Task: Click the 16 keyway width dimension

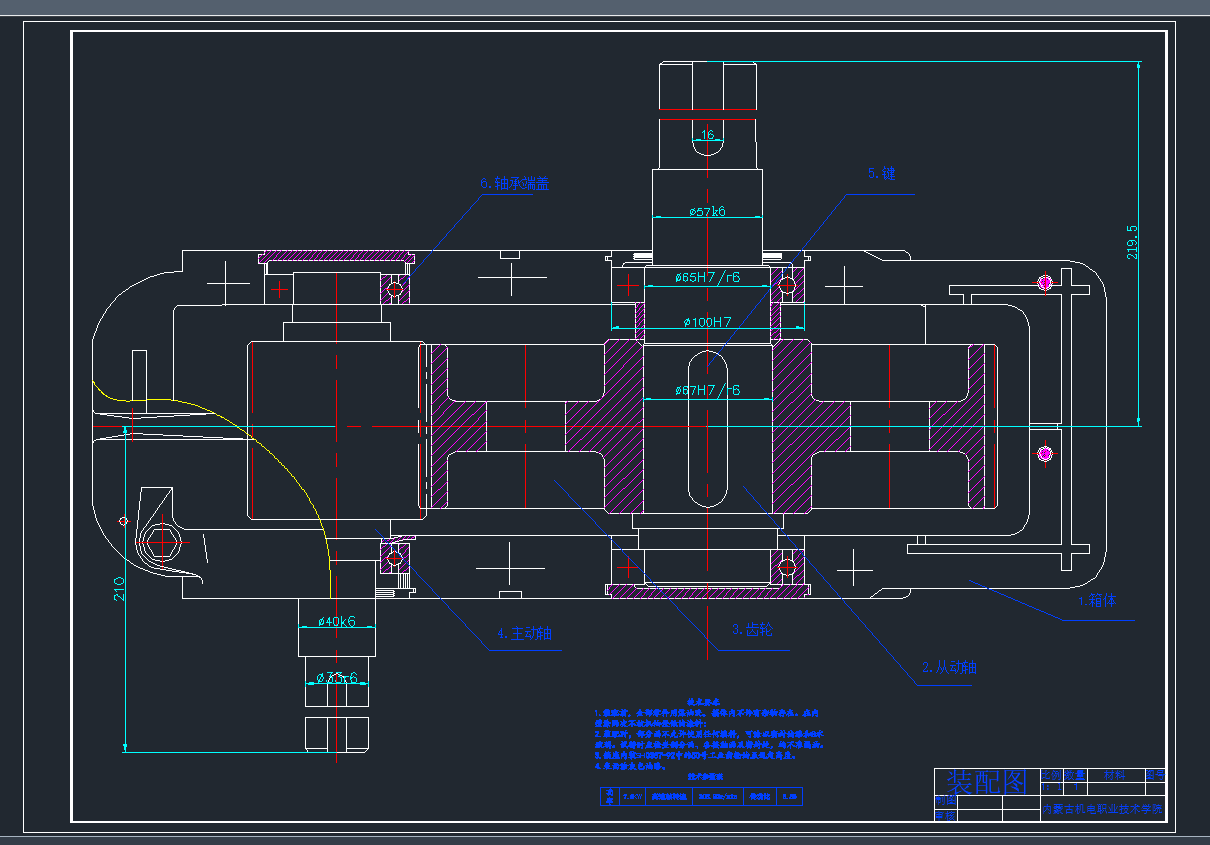Action: [x=708, y=135]
